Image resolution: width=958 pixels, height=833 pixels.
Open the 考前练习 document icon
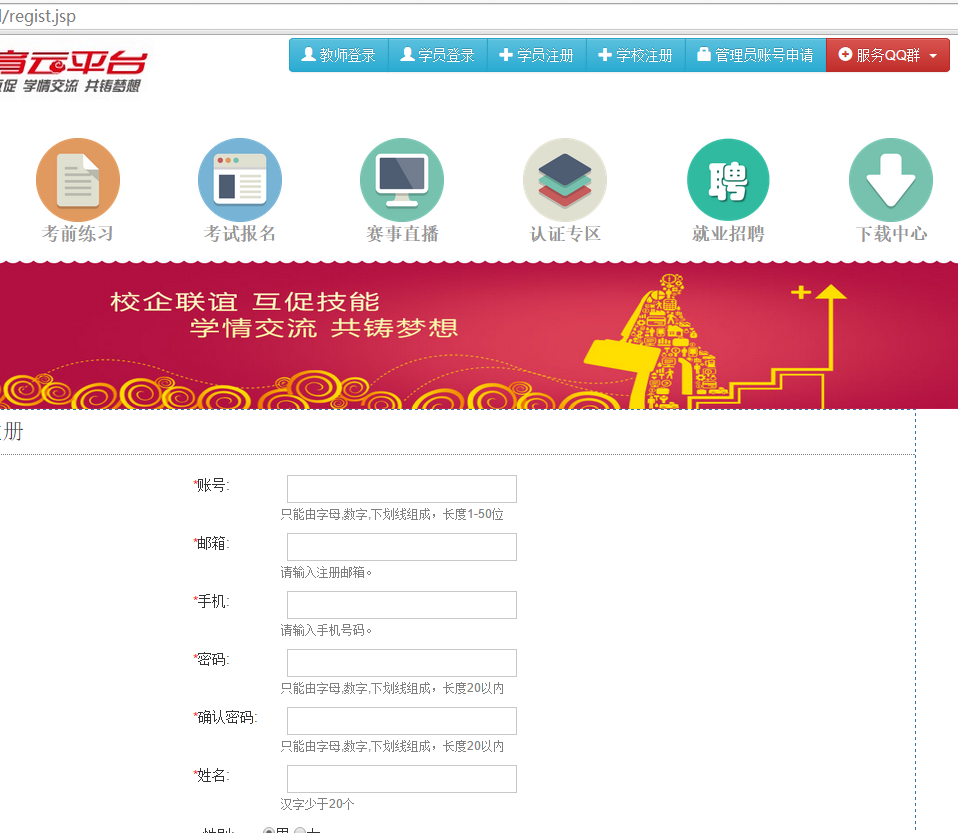coord(78,180)
